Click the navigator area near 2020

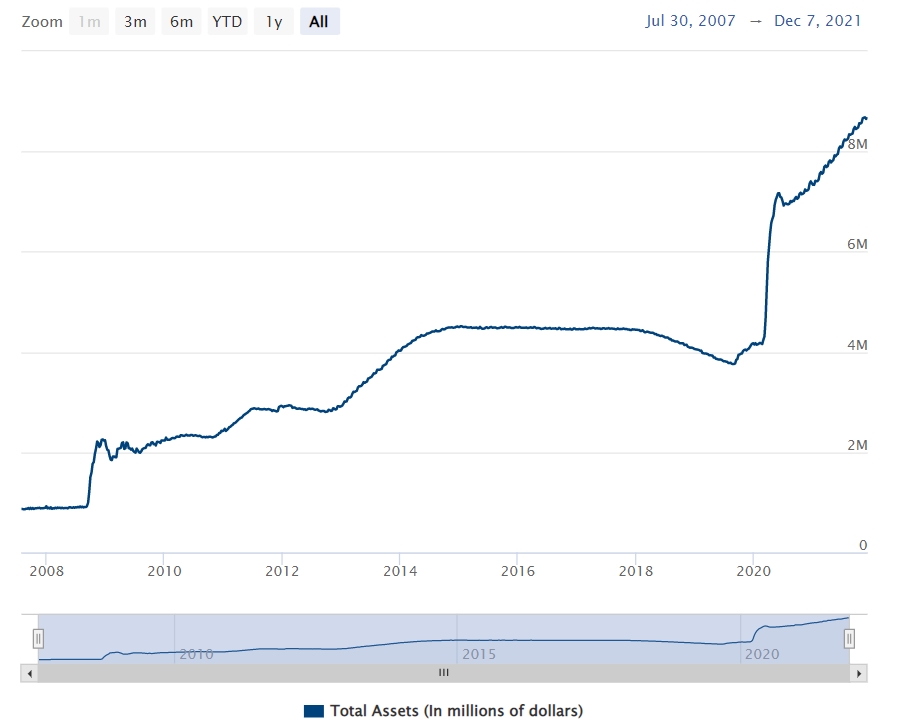[760, 645]
